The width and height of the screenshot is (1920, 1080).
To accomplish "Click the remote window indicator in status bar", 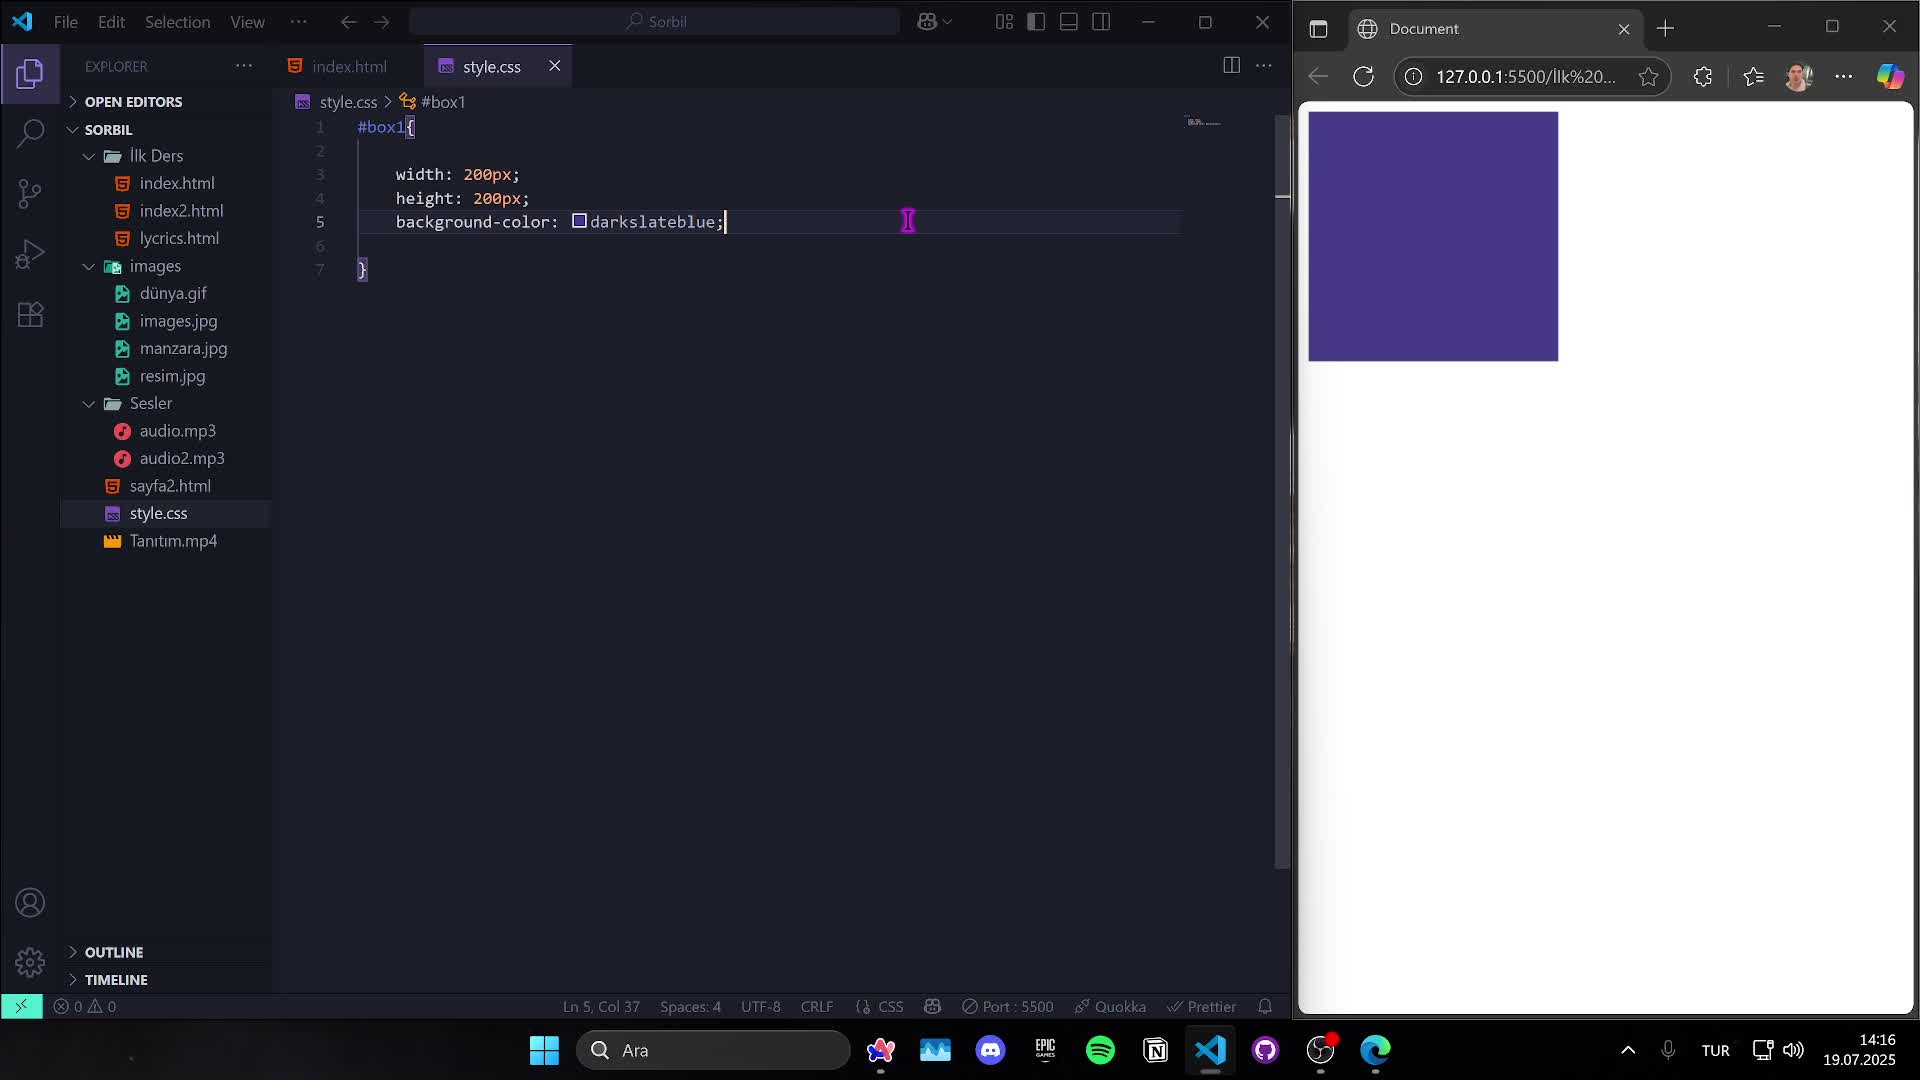I will pyautogui.click(x=21, y=1006).
